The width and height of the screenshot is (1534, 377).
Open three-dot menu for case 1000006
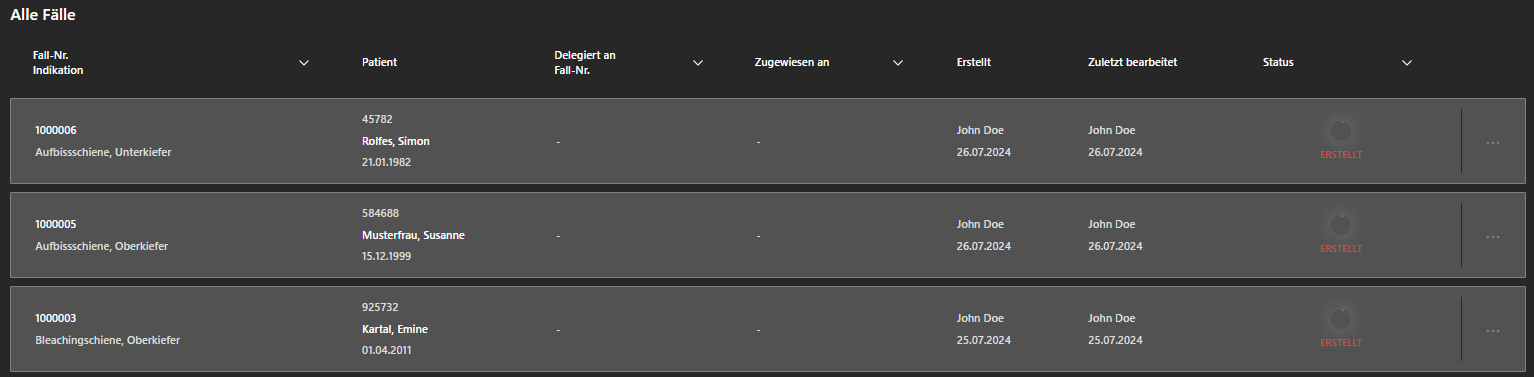[1493, 143]
